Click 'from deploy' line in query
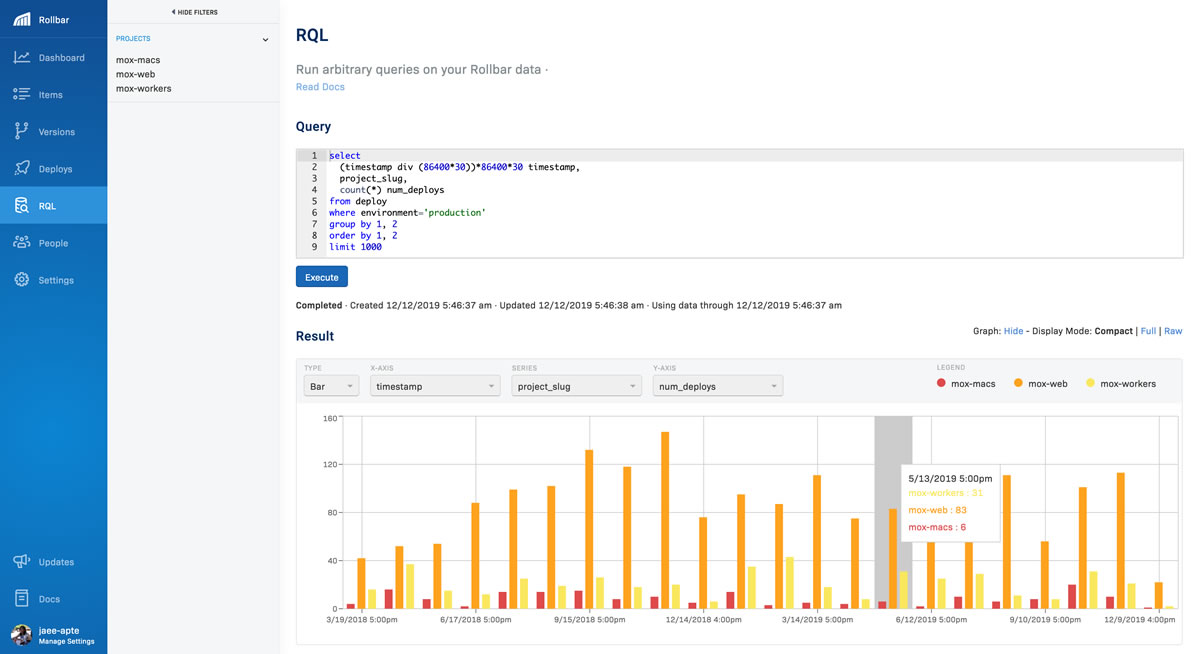Screen dimensions: 1200x654 coord(358,201)
